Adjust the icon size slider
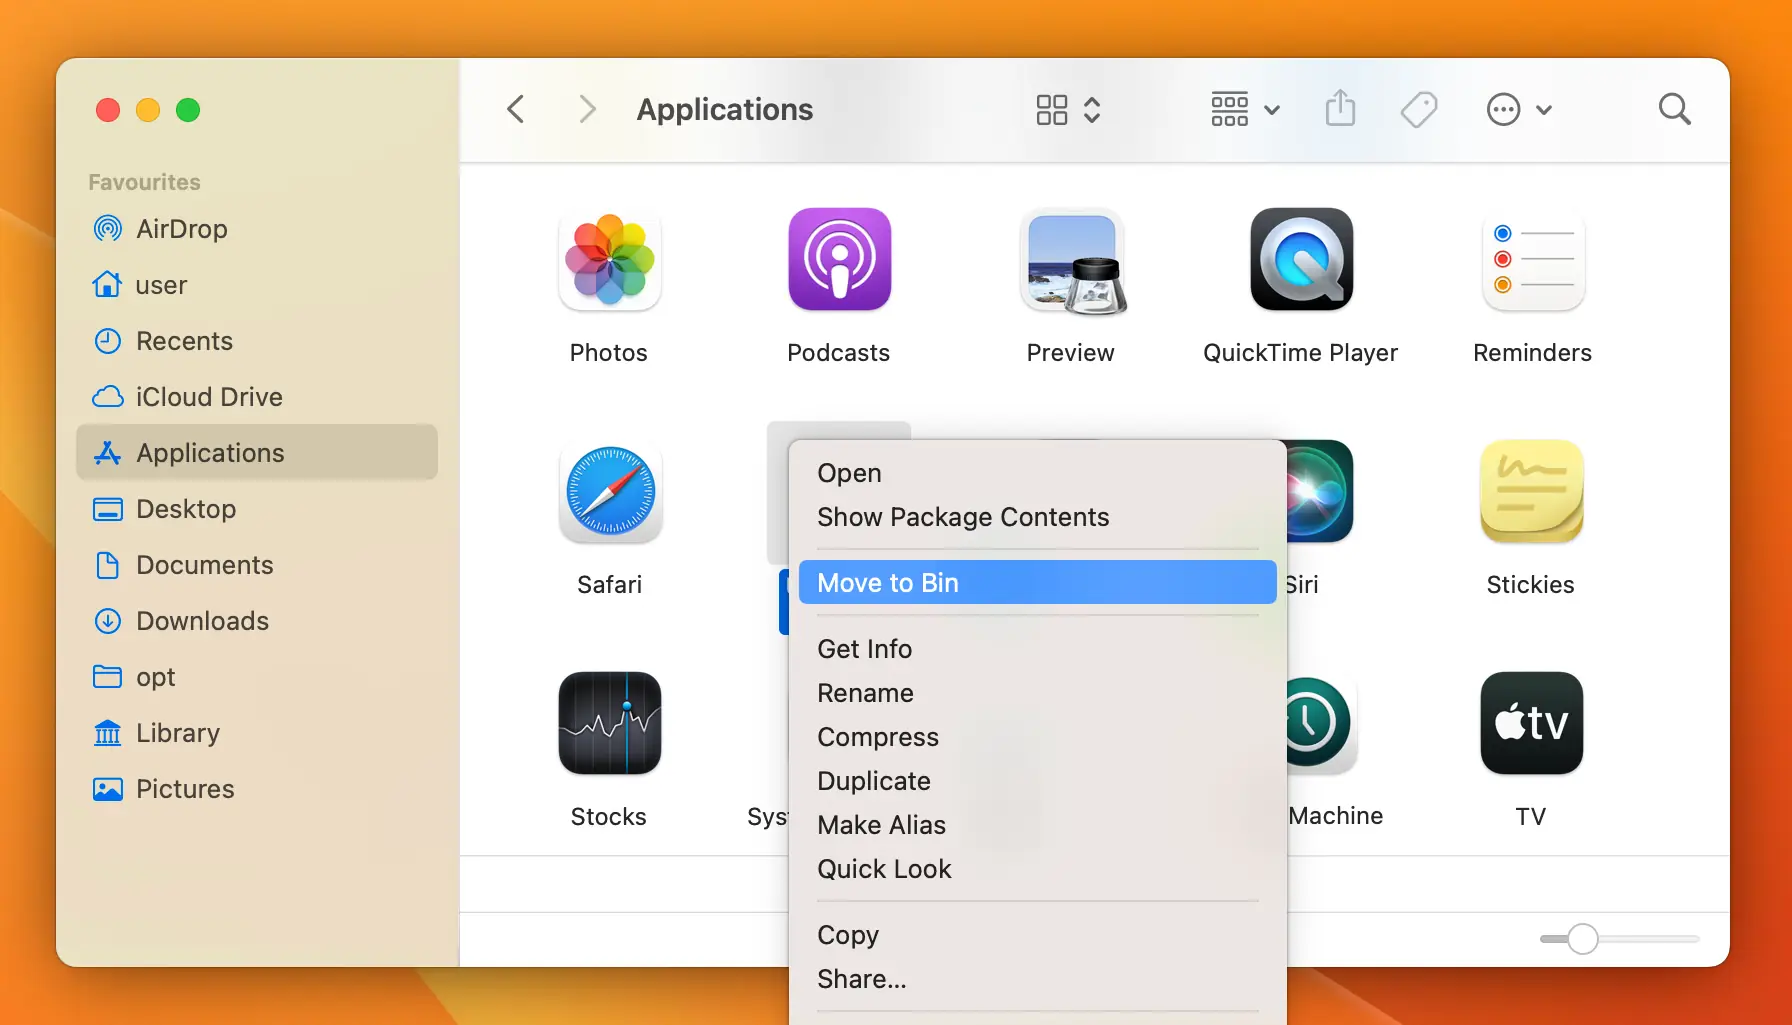Viewport: 1792px width, 1025px height. click(x=1582, y=939)
